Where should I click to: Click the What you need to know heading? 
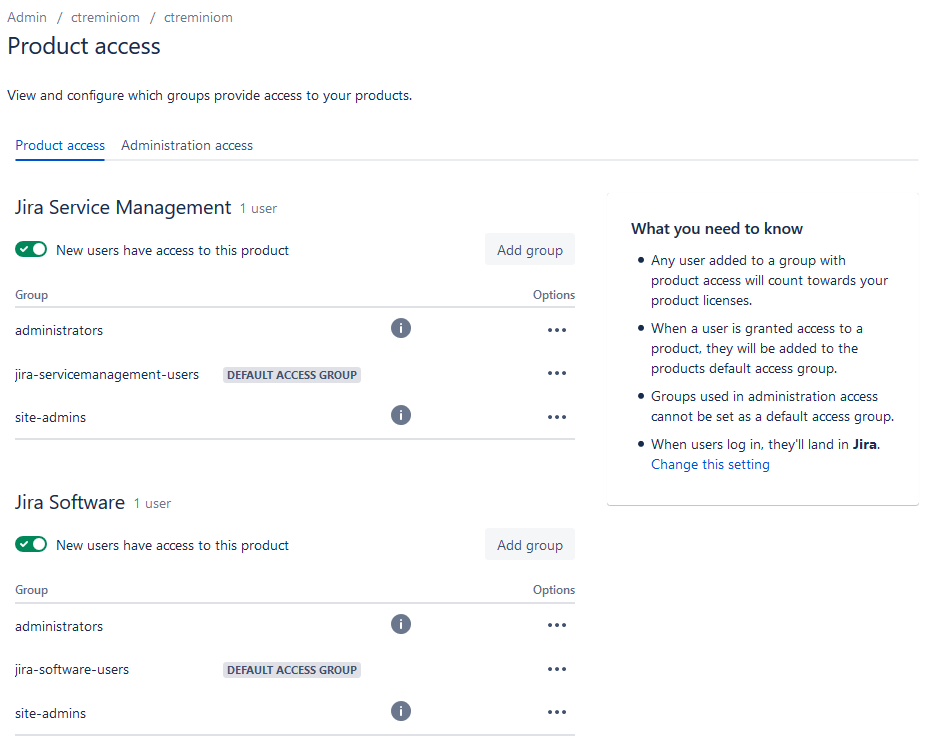(x=717, y=229)
